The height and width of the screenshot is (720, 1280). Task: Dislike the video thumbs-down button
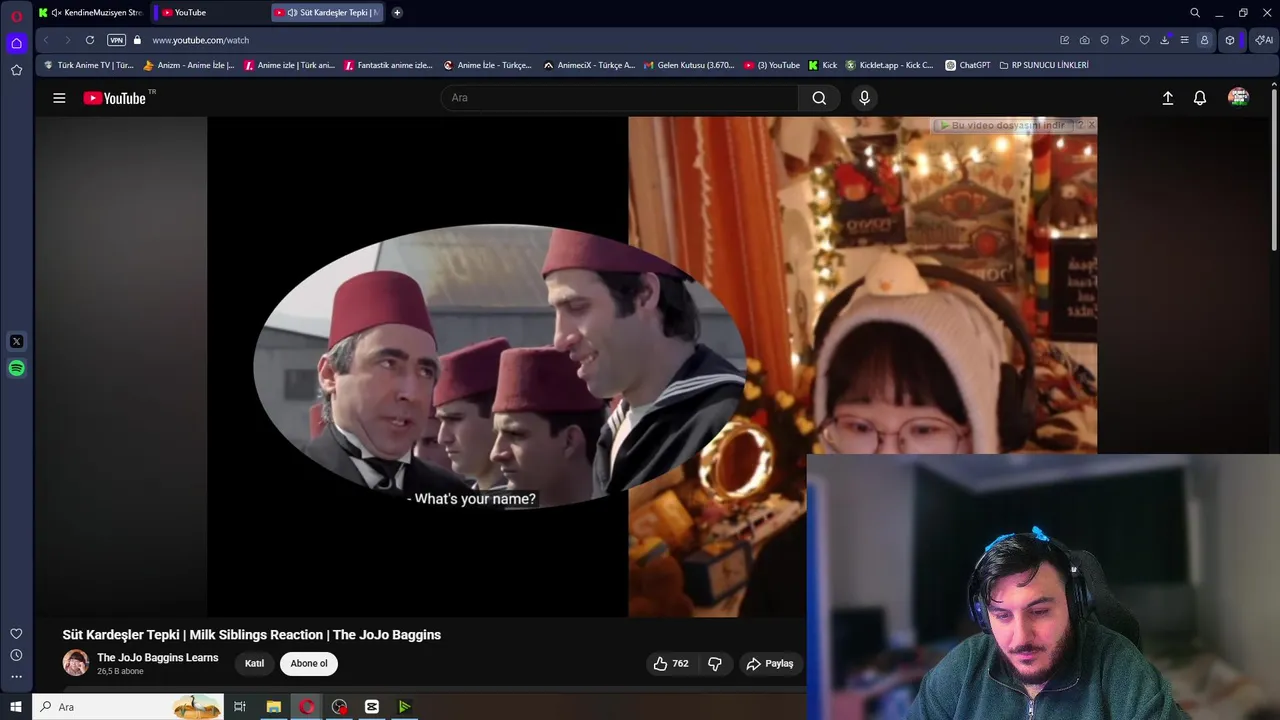coord(714,663)
